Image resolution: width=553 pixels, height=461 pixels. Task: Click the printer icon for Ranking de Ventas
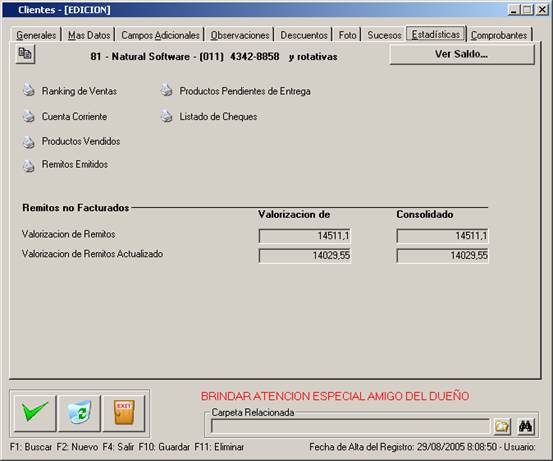[x=29, y=90]
